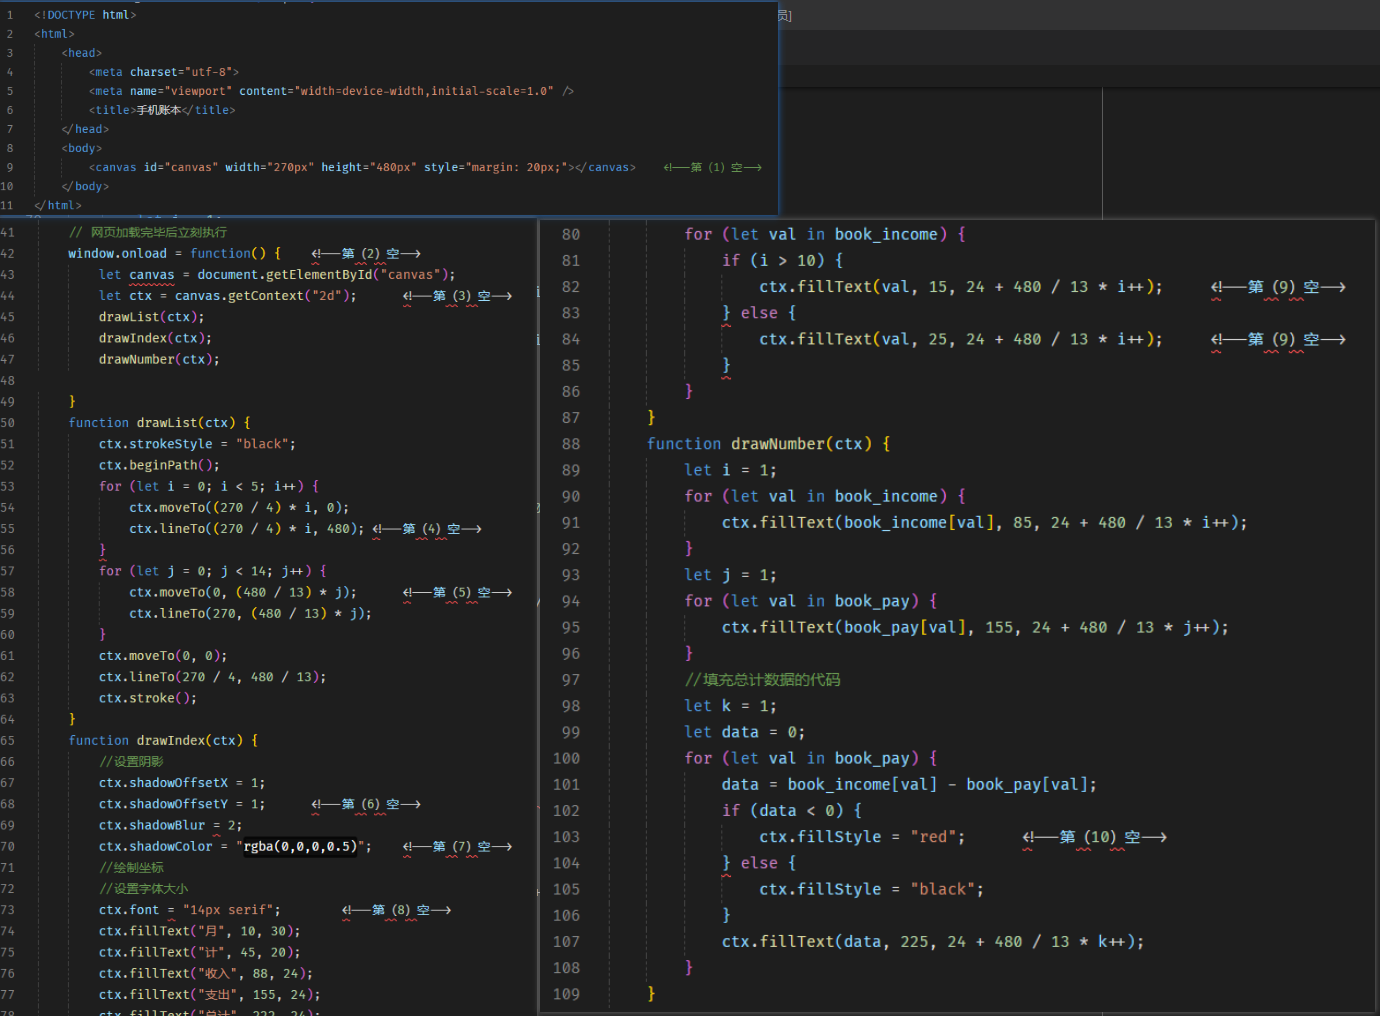Click 'ctx.beginPath();' line
Screen dimensions: 1380x1016
pyautogui.click(x=159, y=464)
